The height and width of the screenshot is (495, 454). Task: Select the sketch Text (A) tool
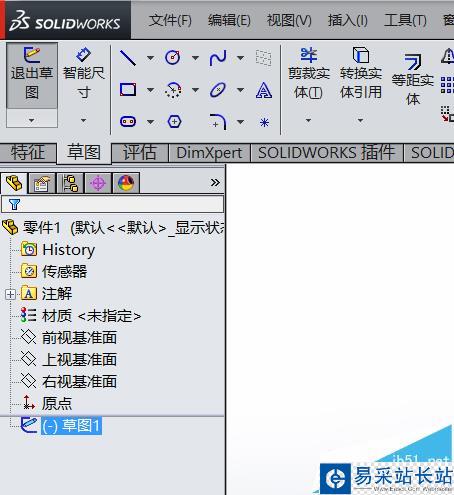tap(264, 90)
